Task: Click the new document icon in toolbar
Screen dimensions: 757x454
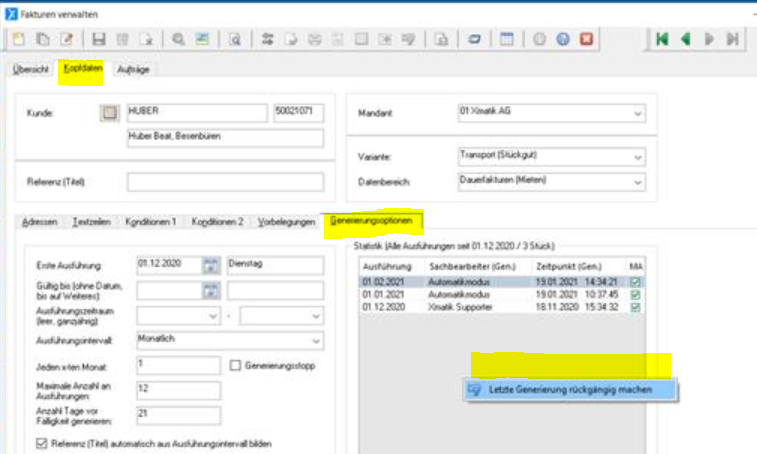Action: [19, 40]
